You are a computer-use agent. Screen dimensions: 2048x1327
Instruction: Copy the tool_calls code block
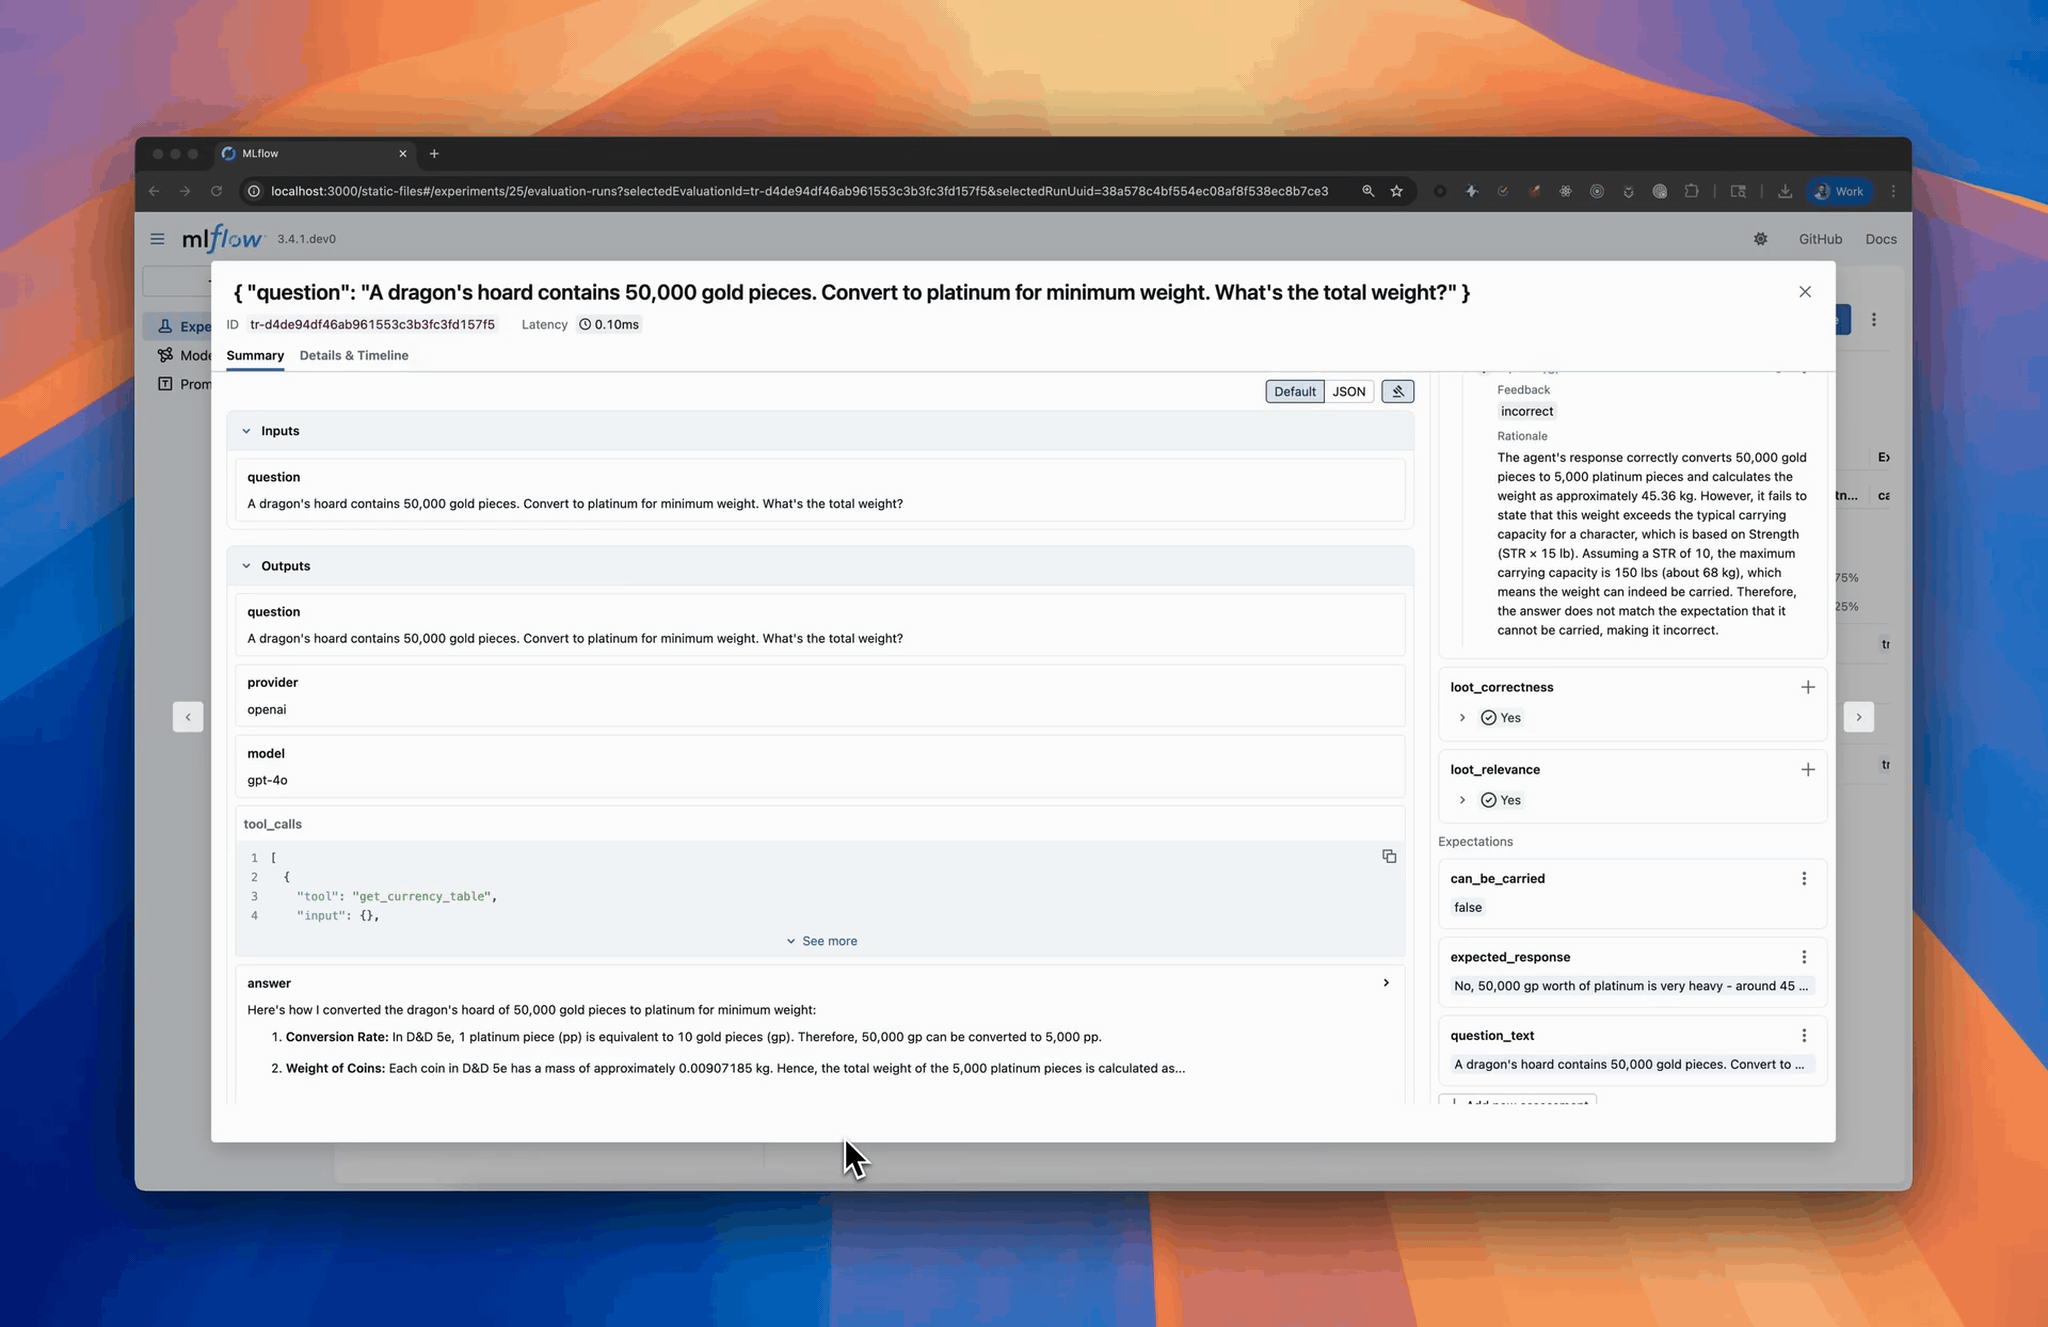pyautogui.click(x=1389, y=856)
